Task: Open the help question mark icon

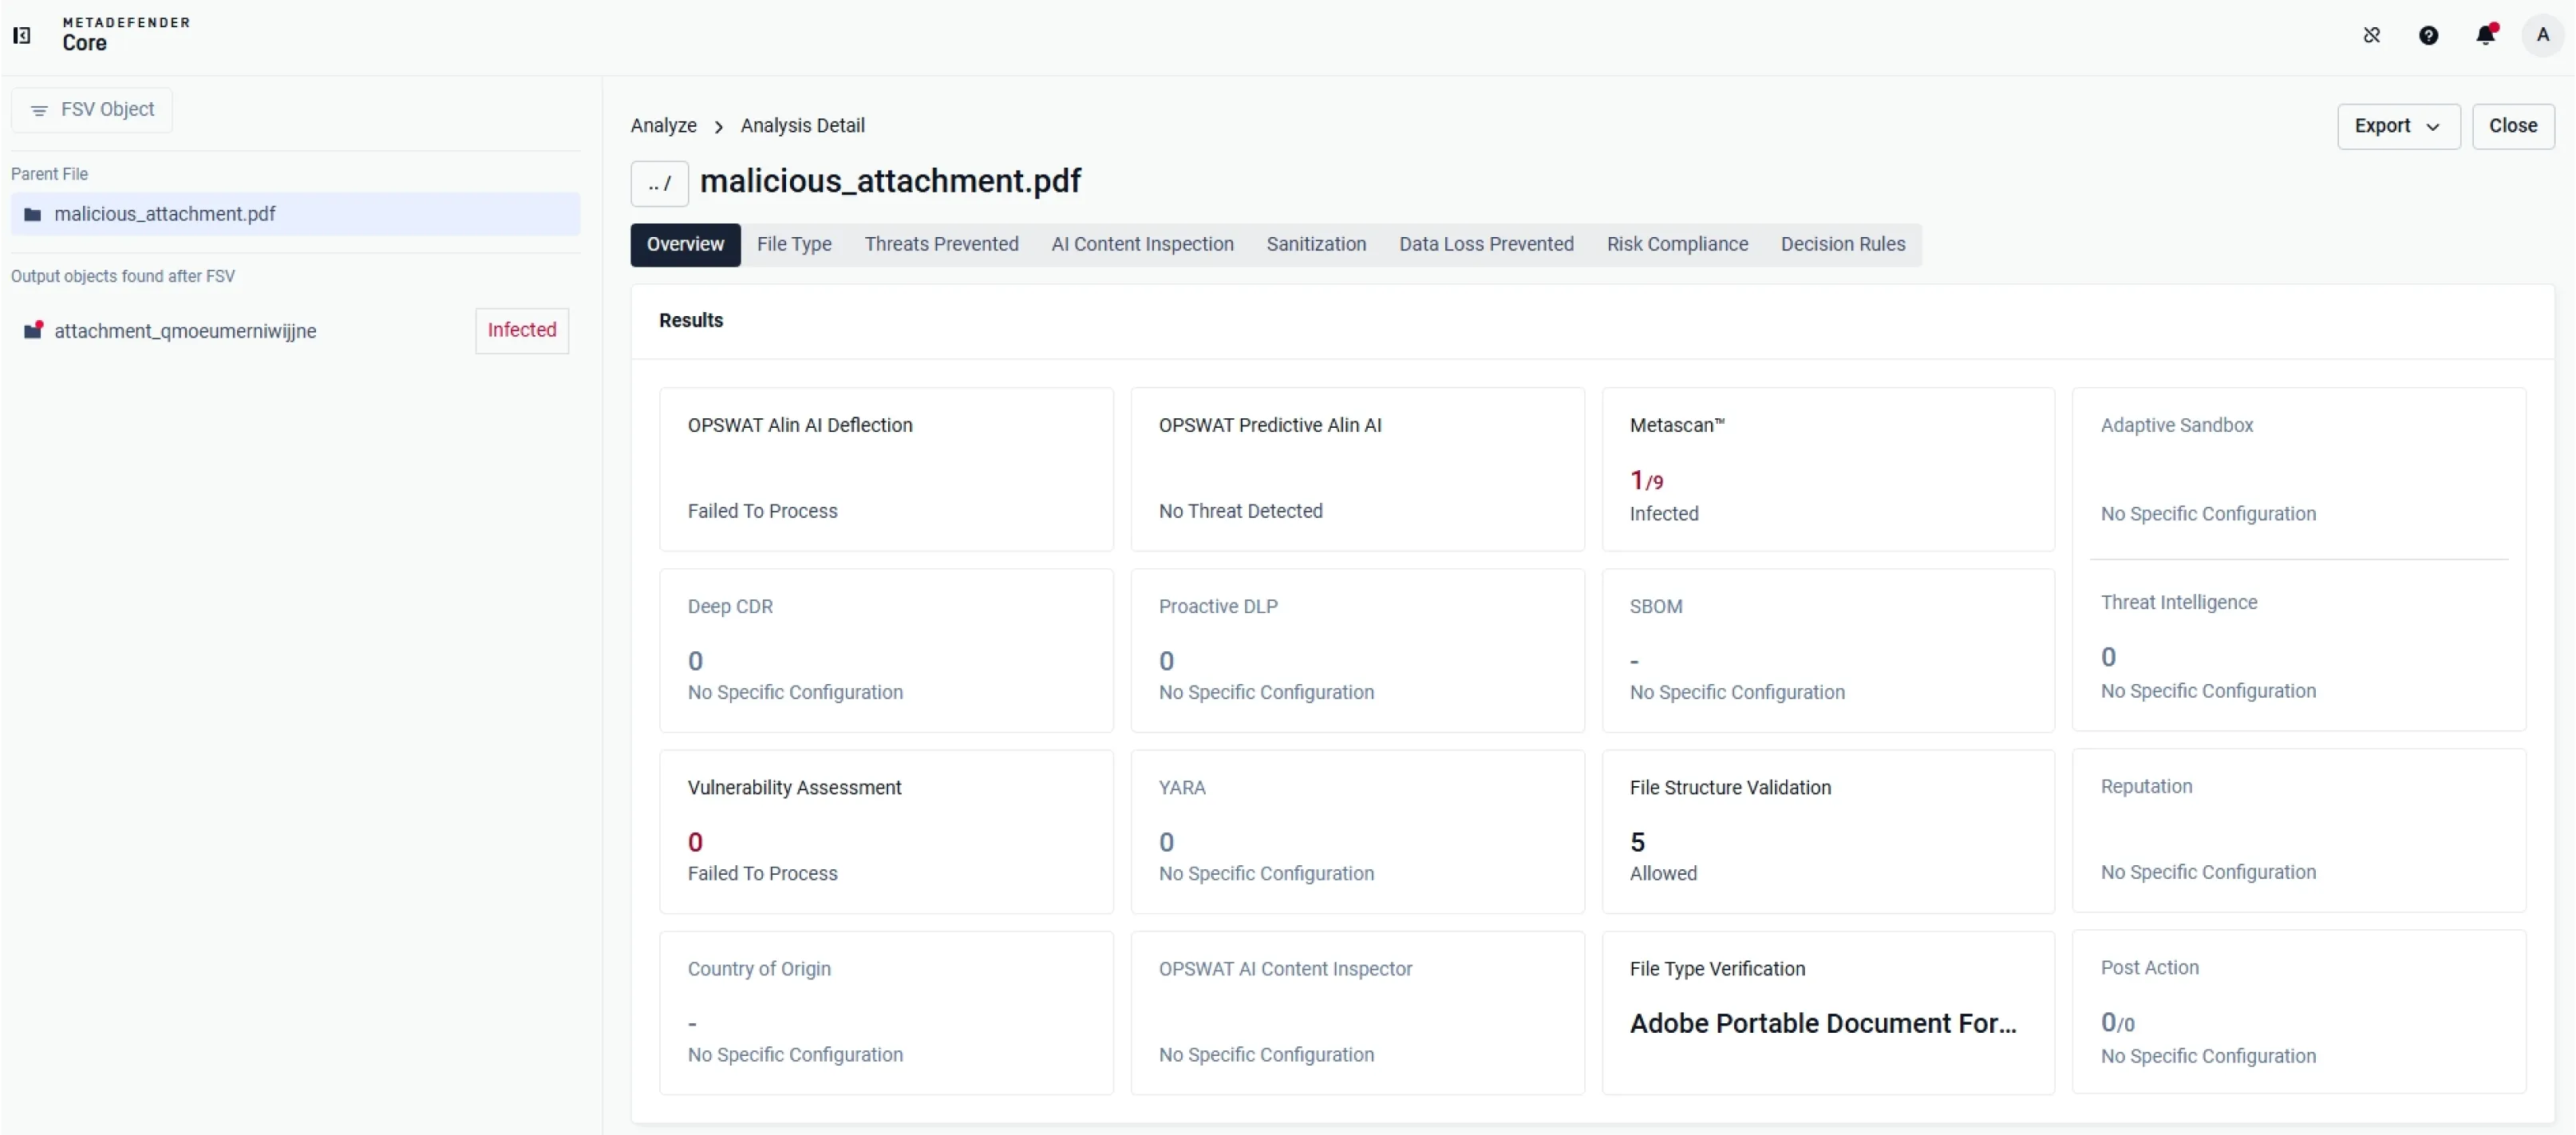Action: click(x=2429, y=35)
